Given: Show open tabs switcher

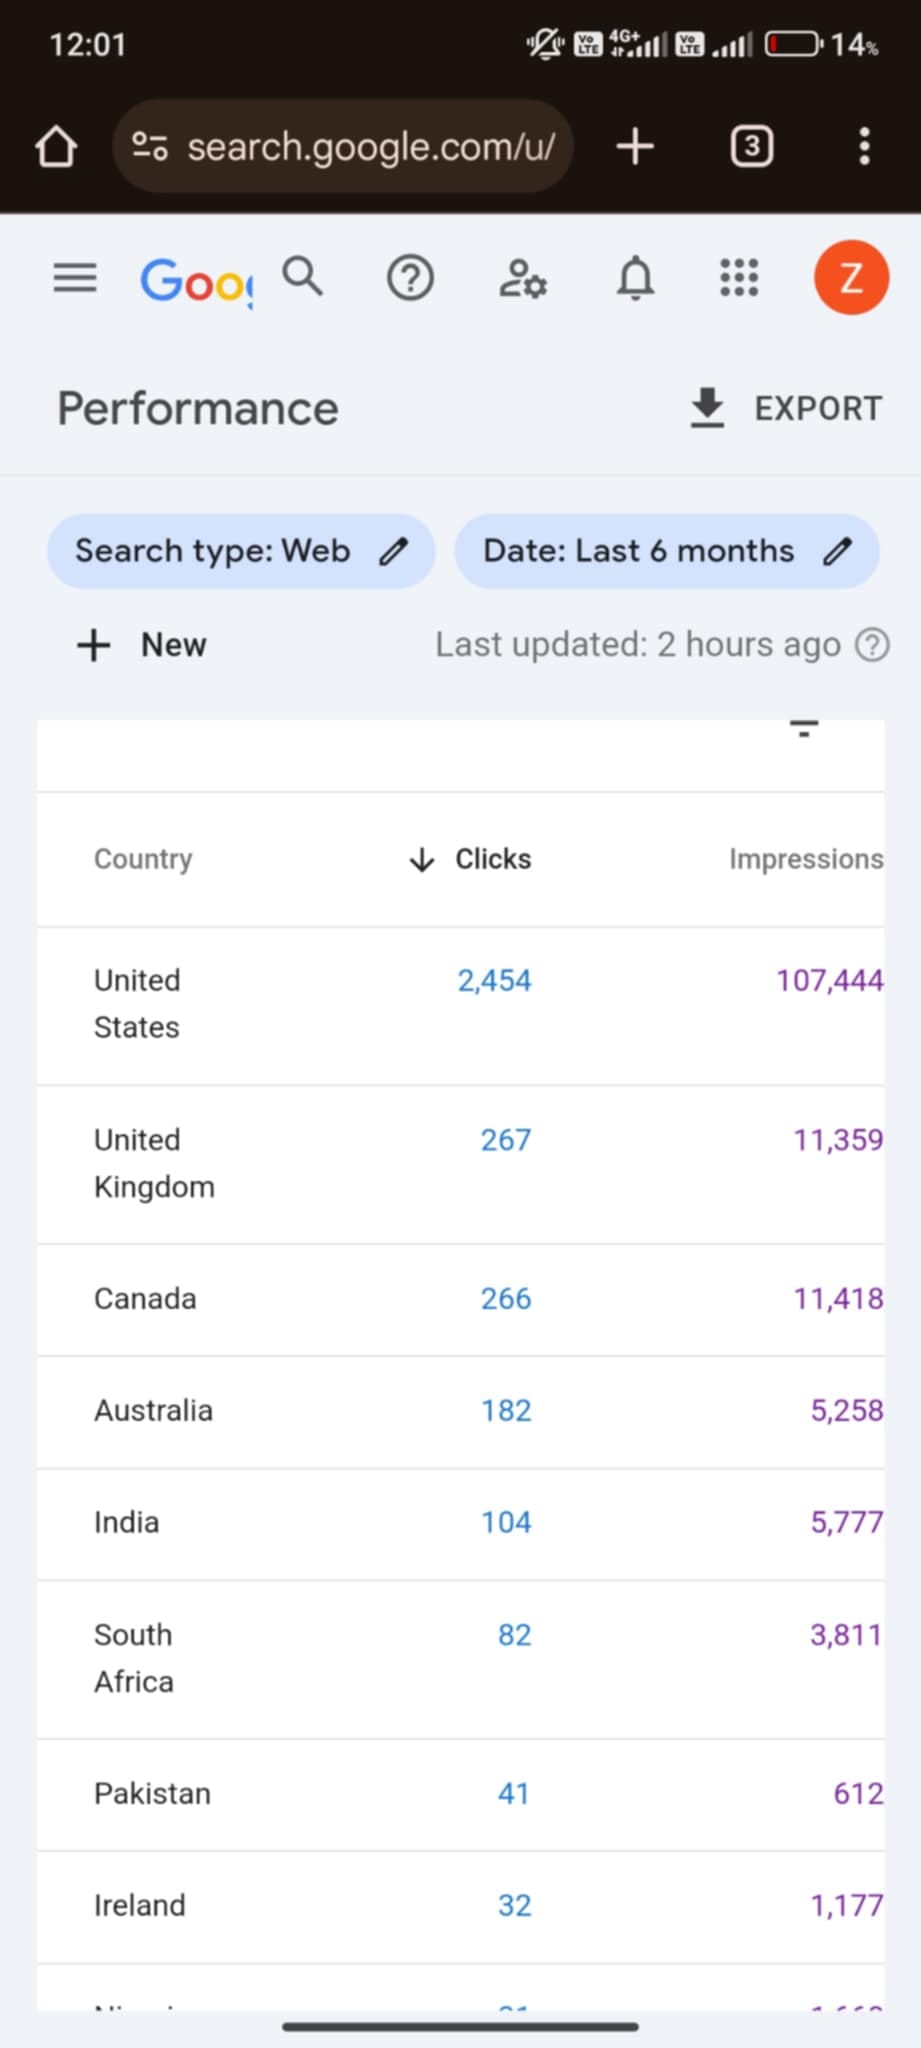Looking at the screenshot, I should (x=752, y=147).
